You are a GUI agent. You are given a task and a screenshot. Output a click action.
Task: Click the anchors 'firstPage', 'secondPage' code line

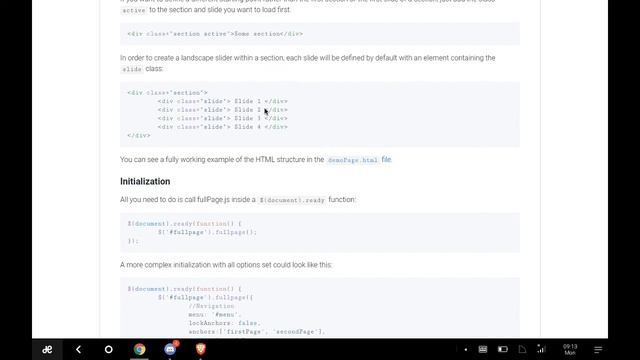pos(257,332)
